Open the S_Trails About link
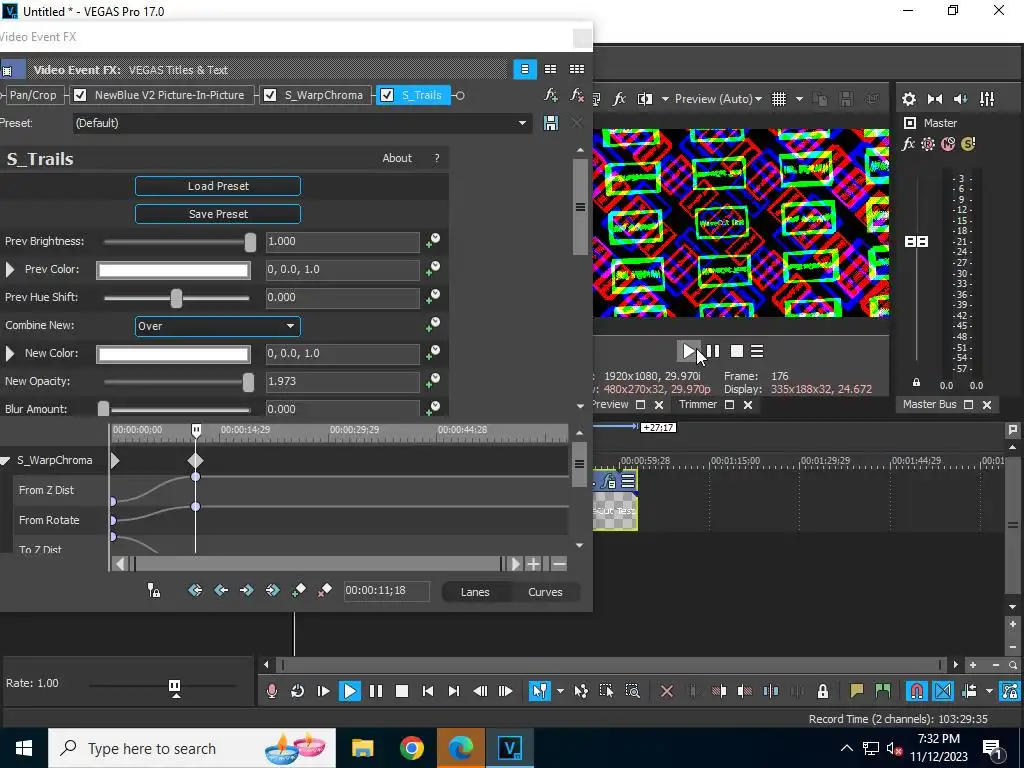This screenshot has width=1024, height=768. (397, 158)
